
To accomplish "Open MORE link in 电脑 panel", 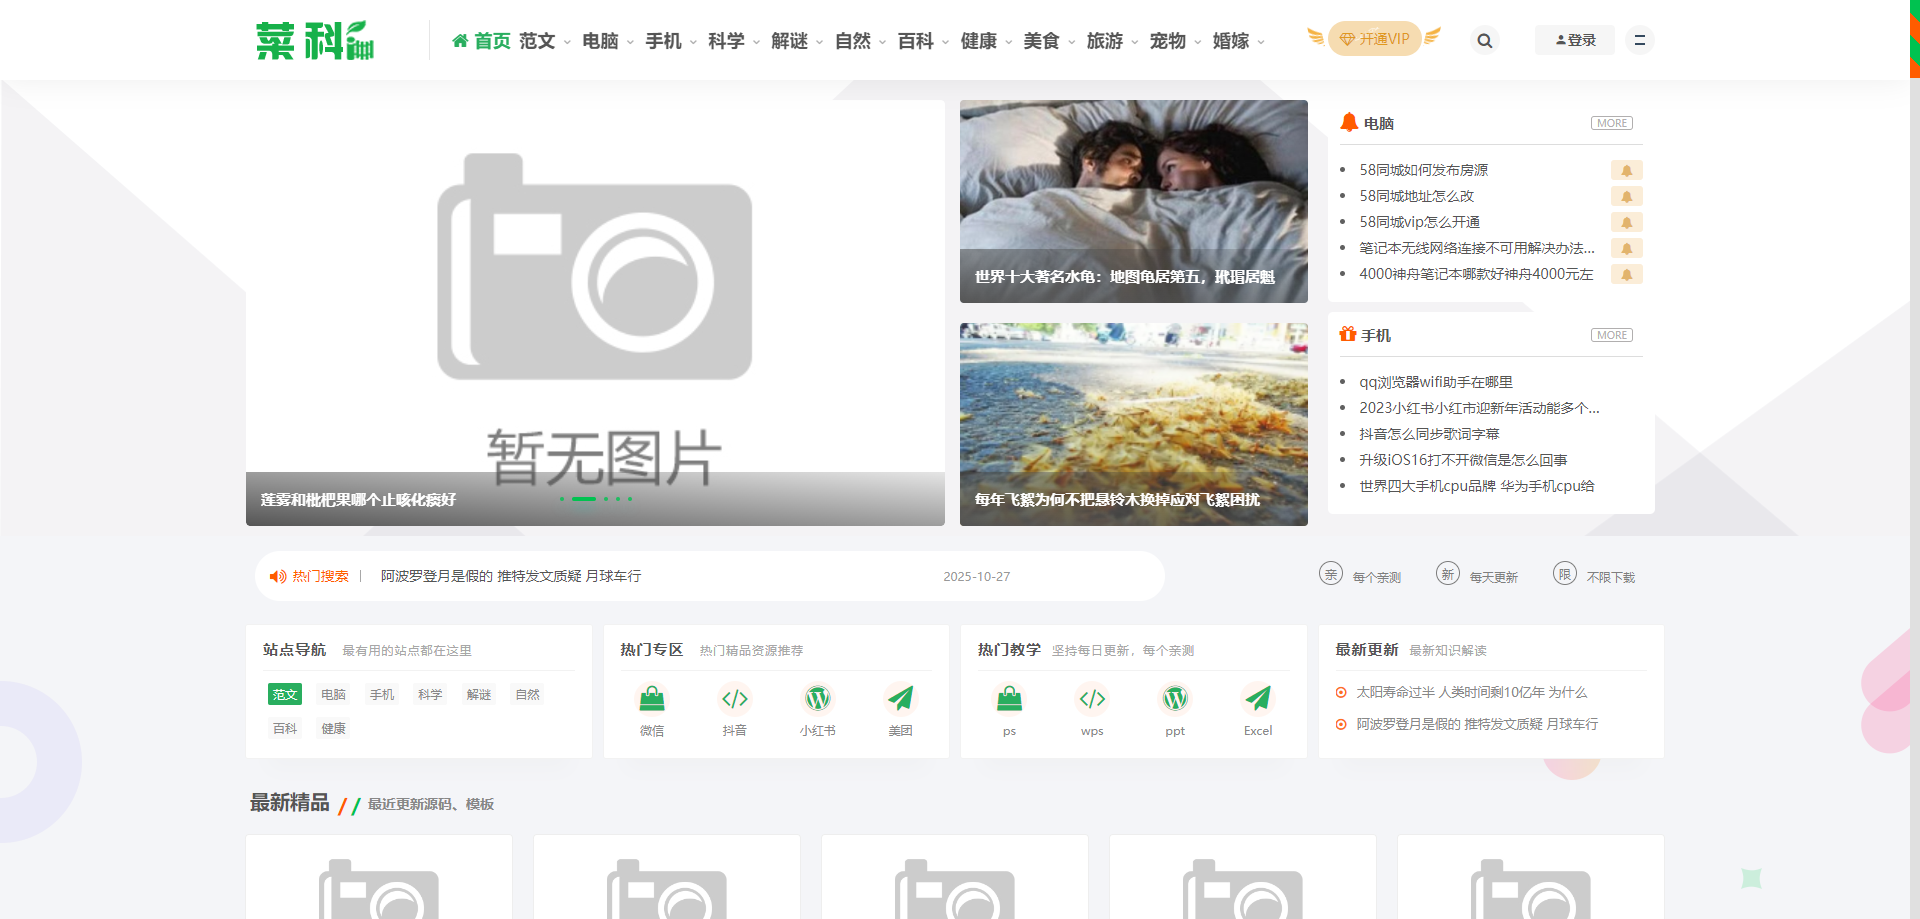I will tap(1611, 123).
